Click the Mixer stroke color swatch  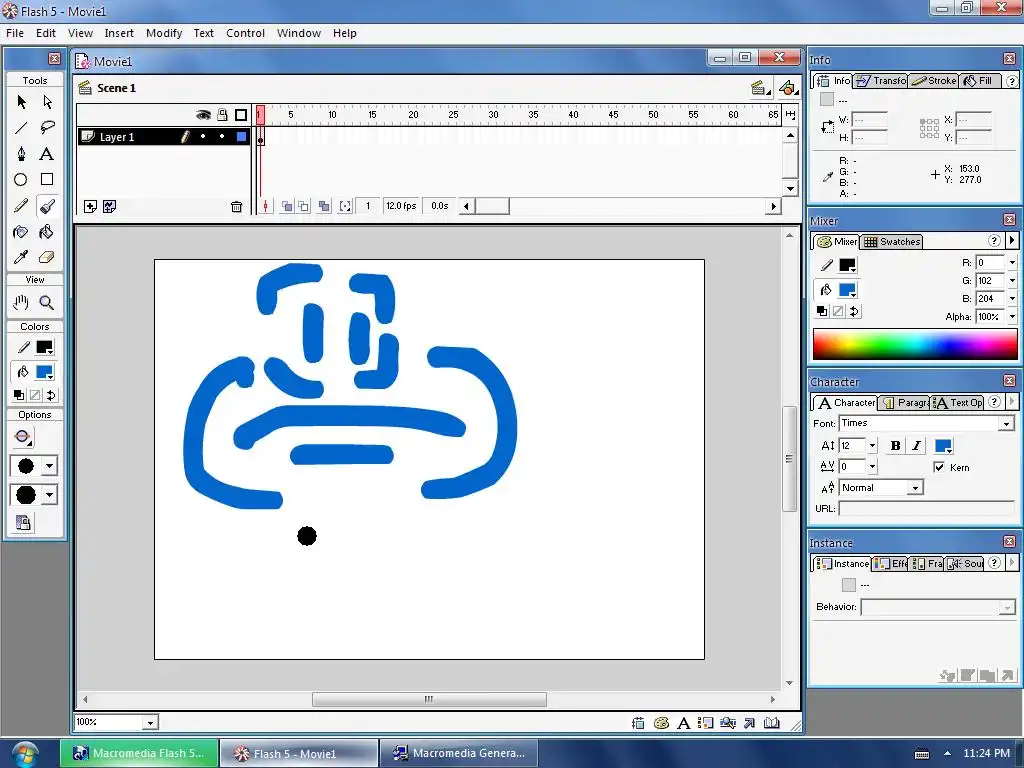[x=847, y=265]
